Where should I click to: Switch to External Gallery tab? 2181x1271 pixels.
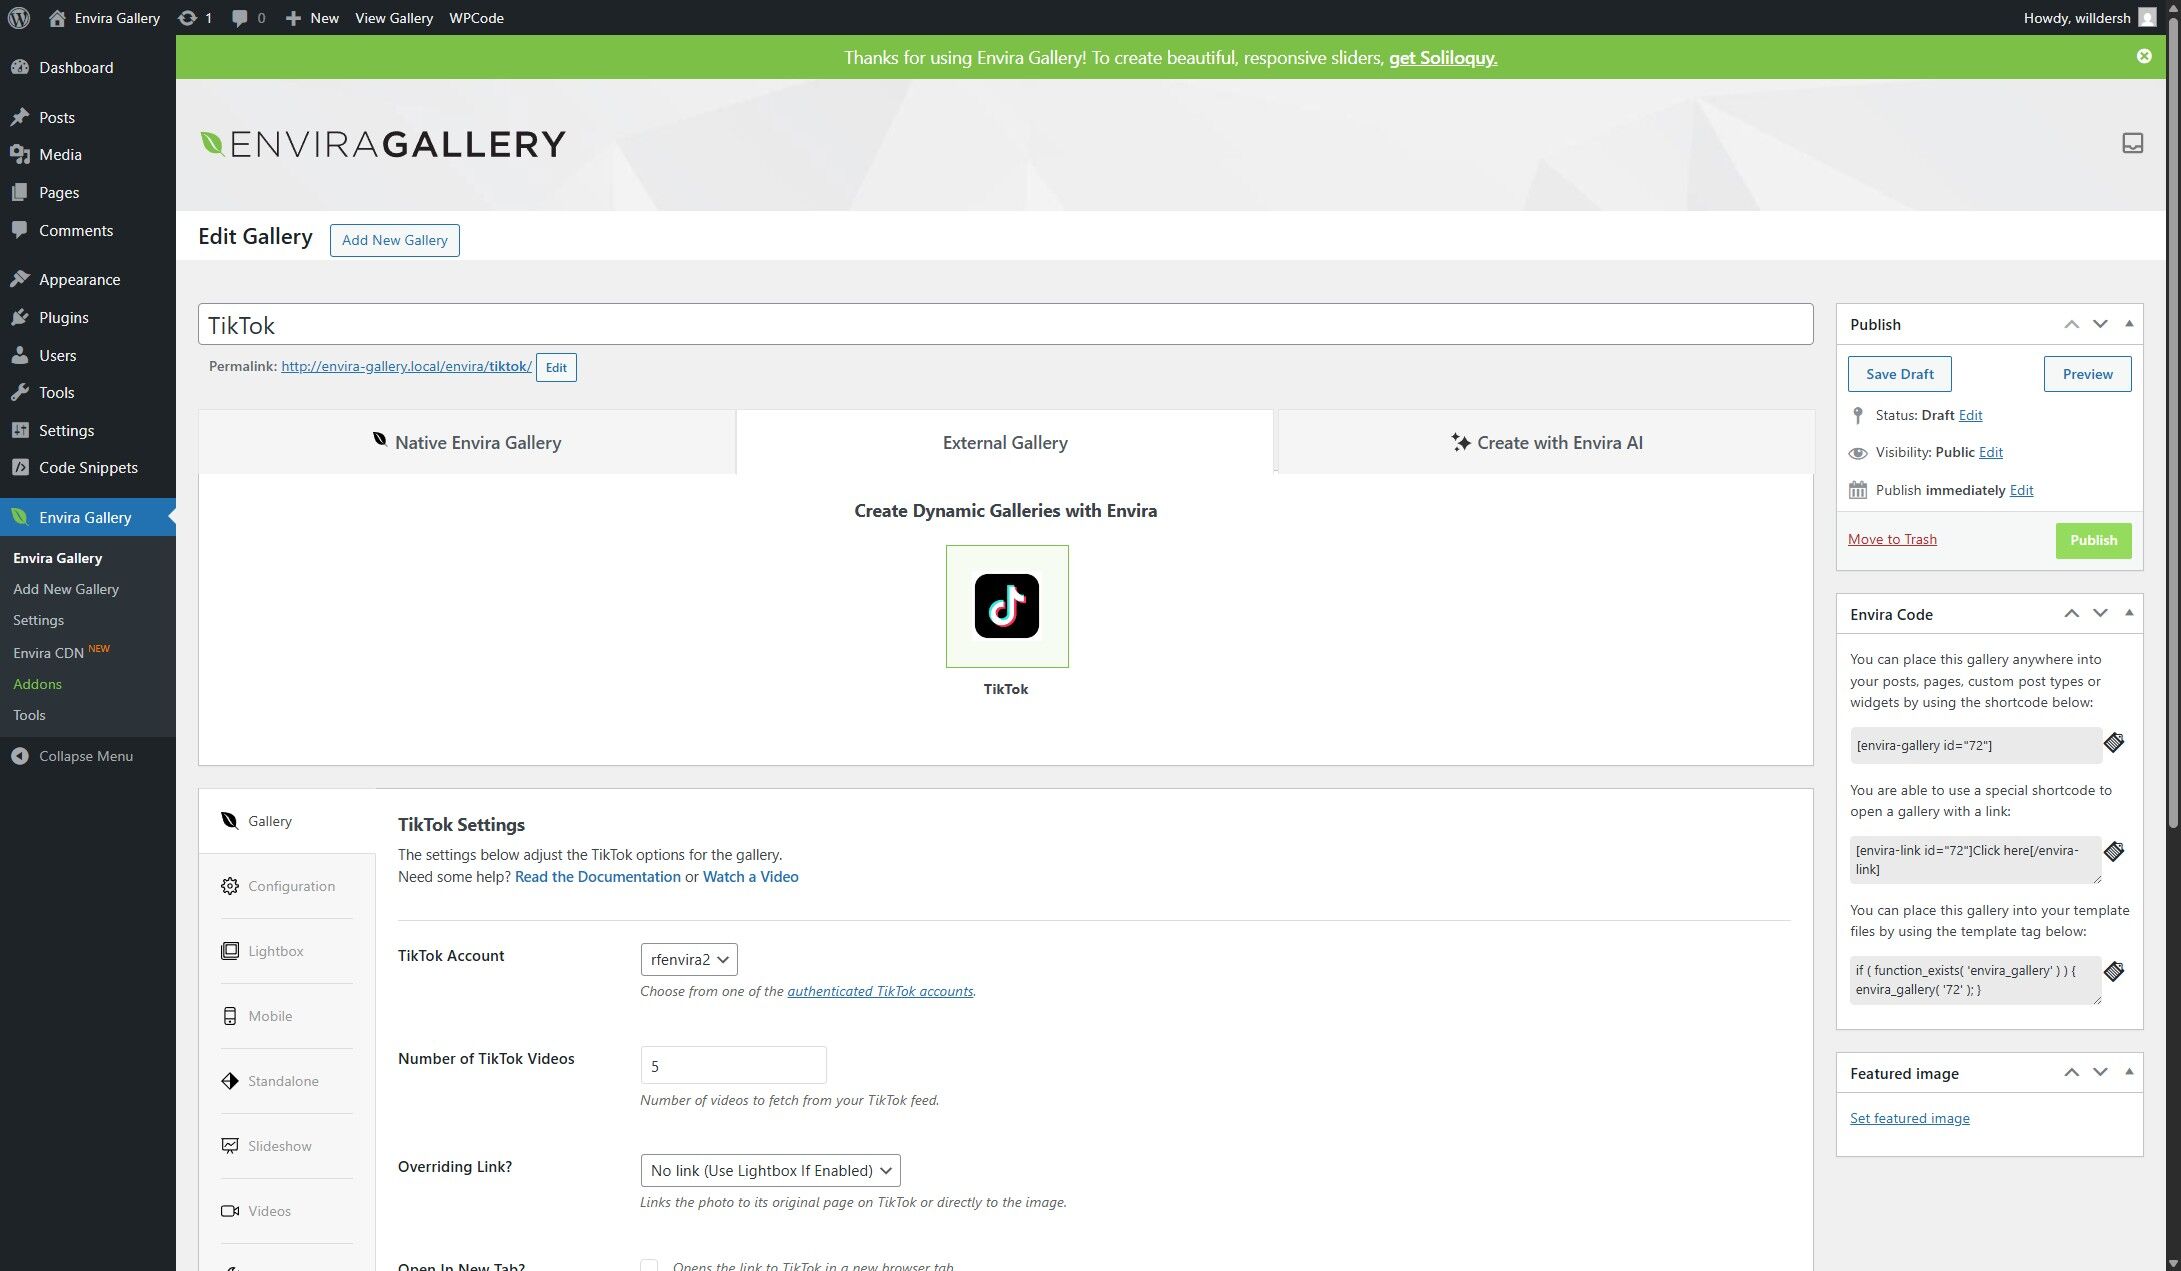click(1005, 442)
